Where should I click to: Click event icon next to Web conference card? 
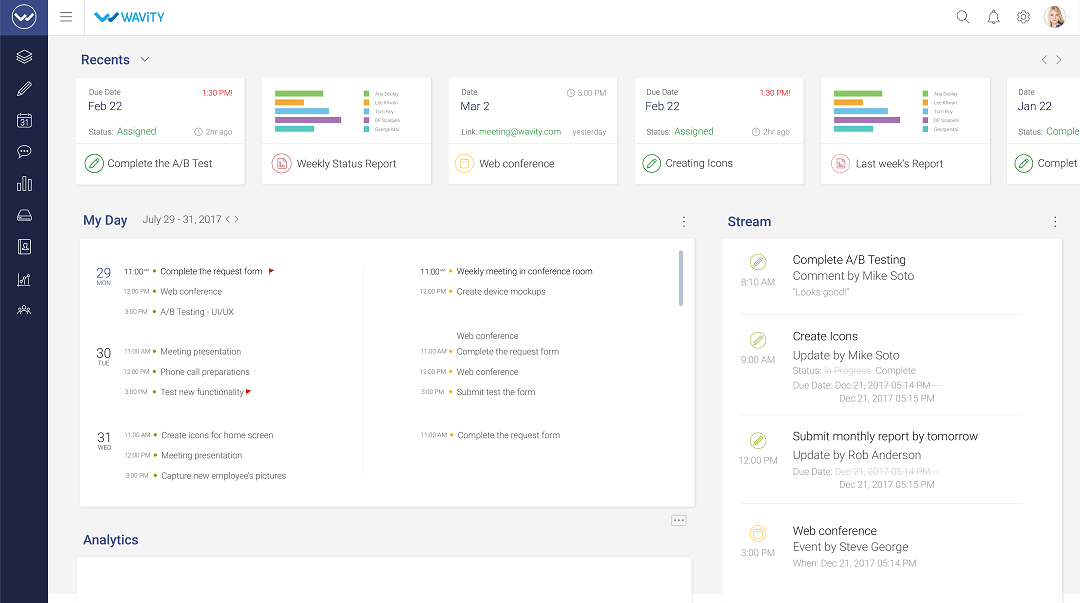464,163
